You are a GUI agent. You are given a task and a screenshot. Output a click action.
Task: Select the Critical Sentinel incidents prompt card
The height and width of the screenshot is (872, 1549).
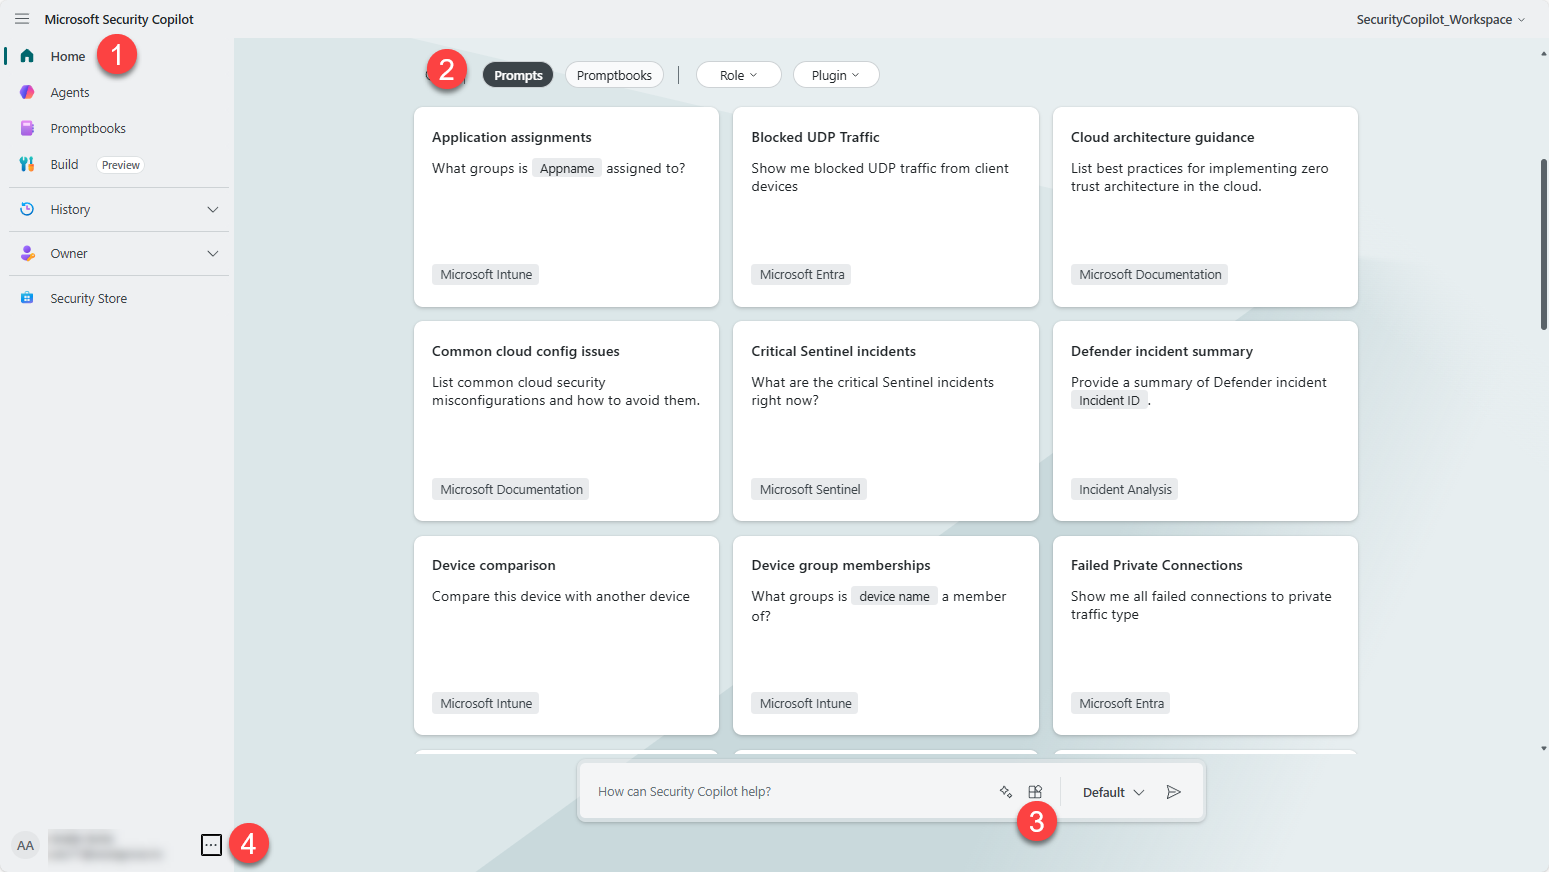(884, 420)
